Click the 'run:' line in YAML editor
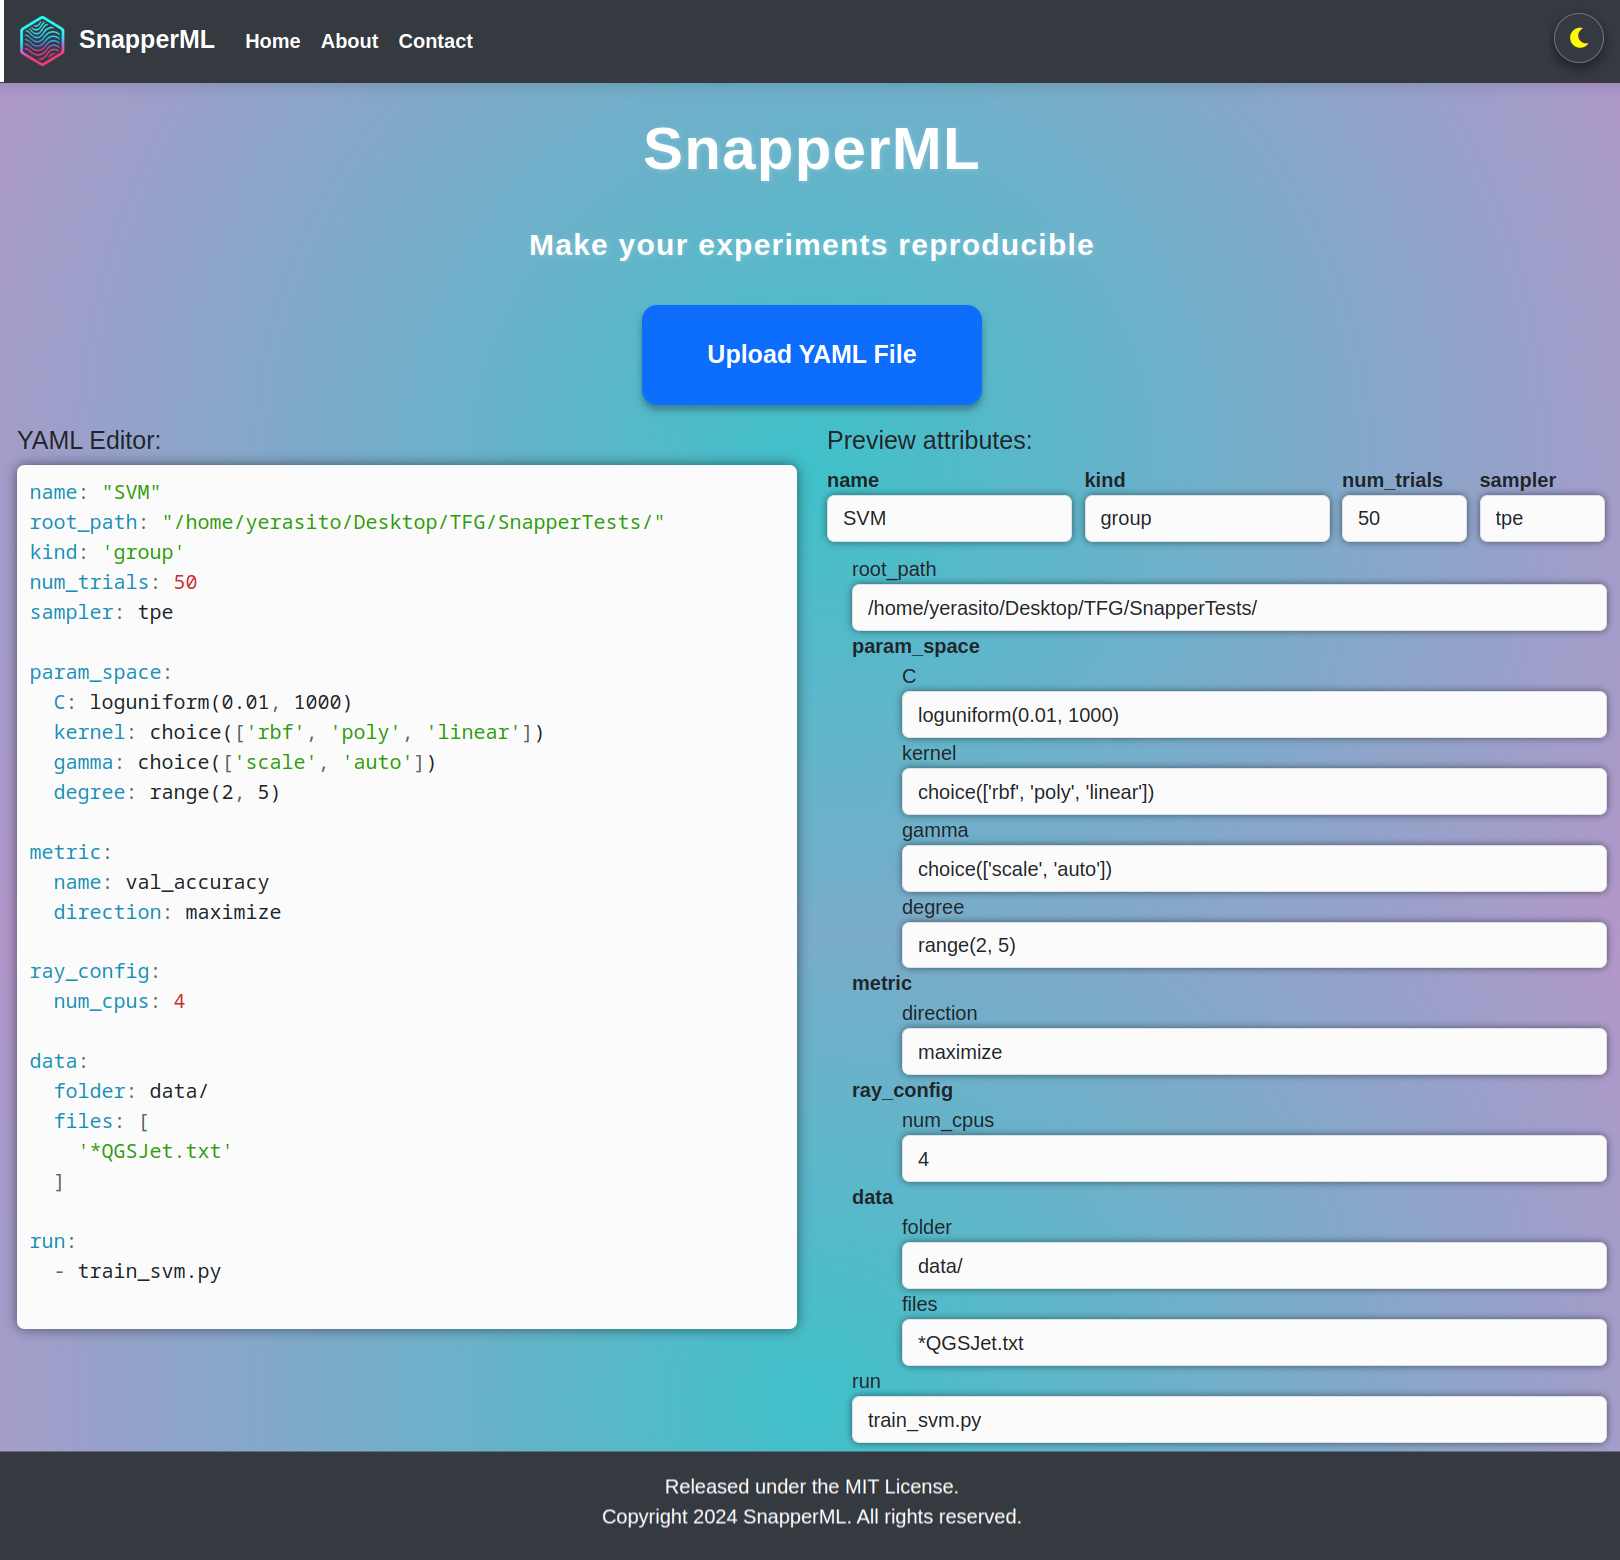 pos(53,1241)
